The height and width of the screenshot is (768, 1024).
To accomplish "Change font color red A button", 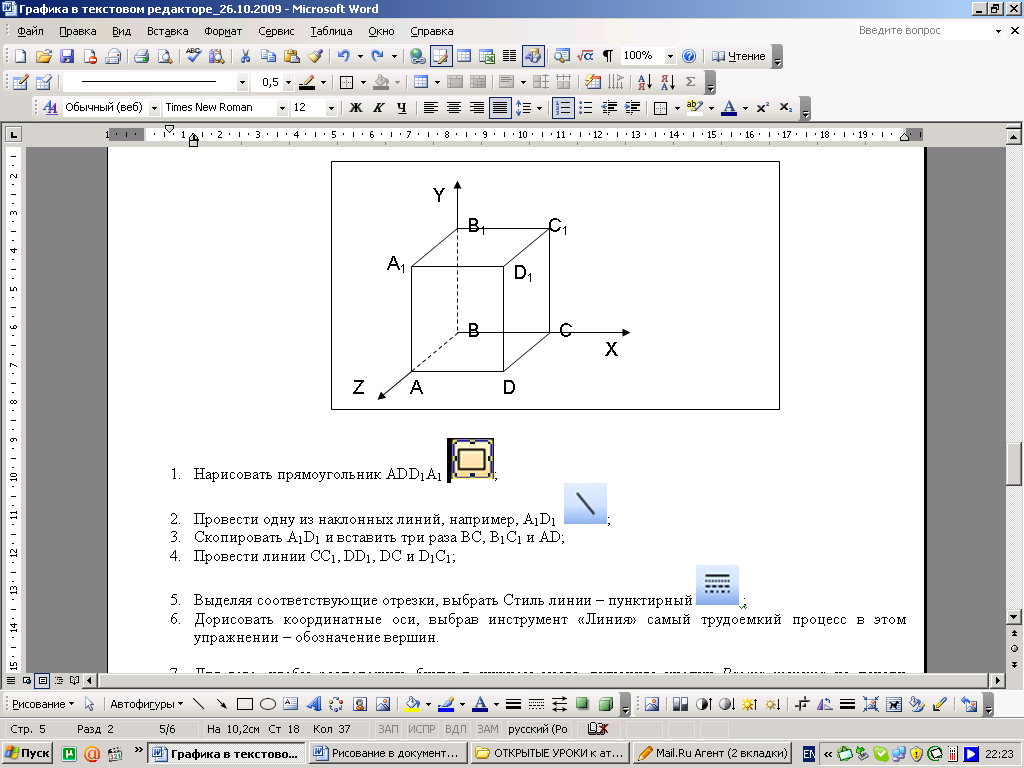I will pos(729,108).
